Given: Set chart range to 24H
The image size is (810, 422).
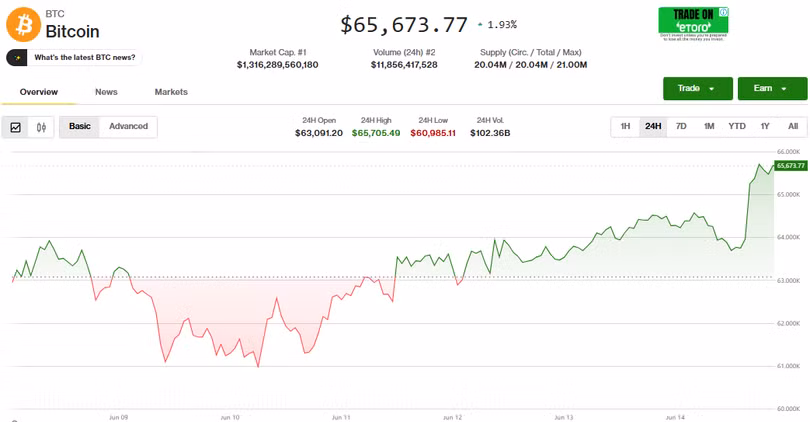Looking at the screenshot, I should pos(653,127).
